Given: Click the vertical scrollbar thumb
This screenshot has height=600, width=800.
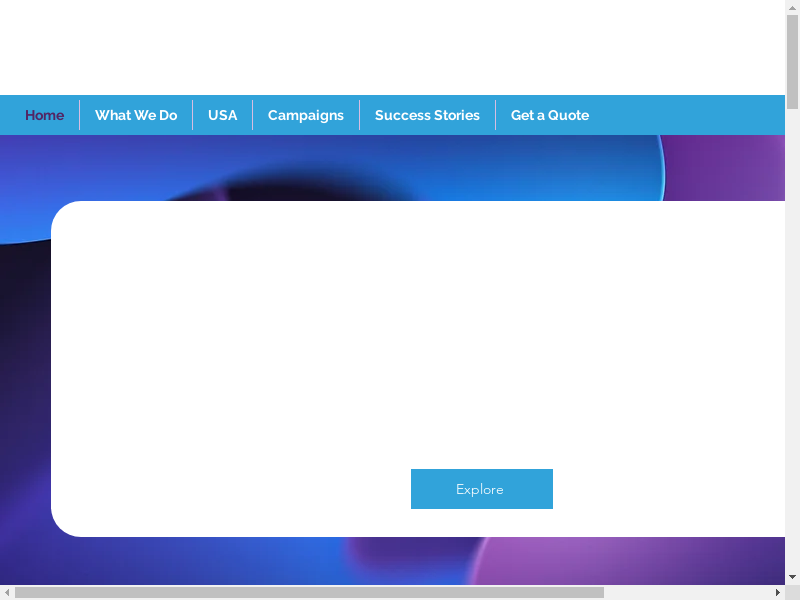Looking at the screenshot, I should (x=792, y=60).
